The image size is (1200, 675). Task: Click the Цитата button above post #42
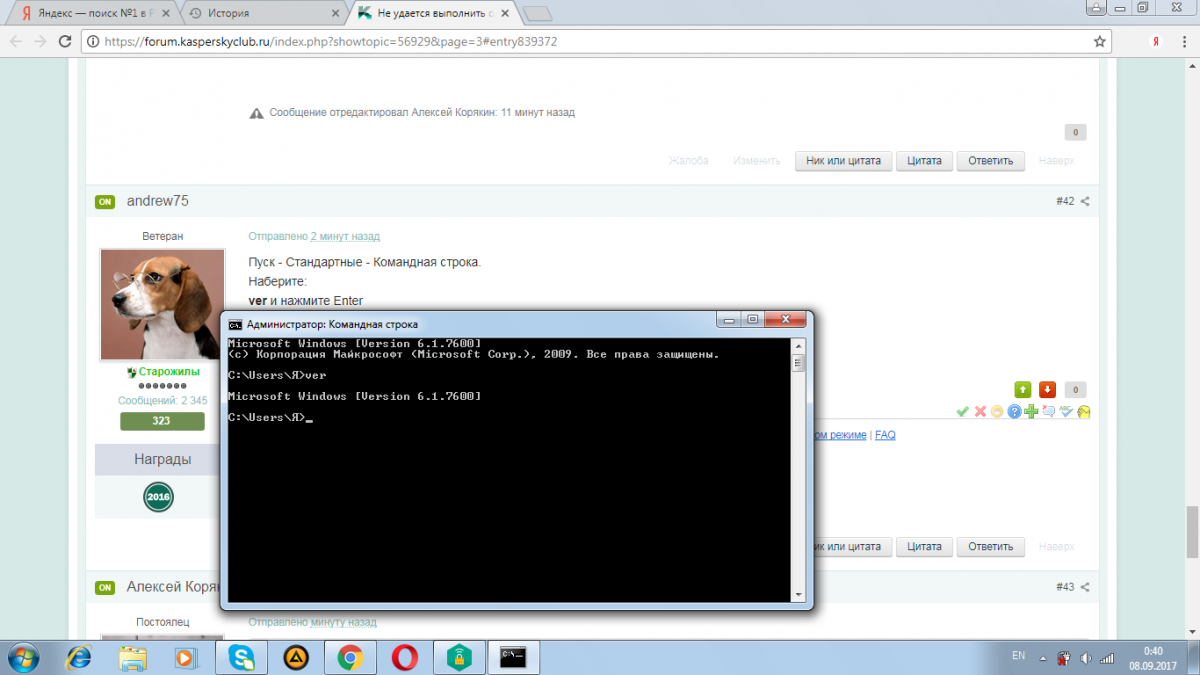(924, 160)
